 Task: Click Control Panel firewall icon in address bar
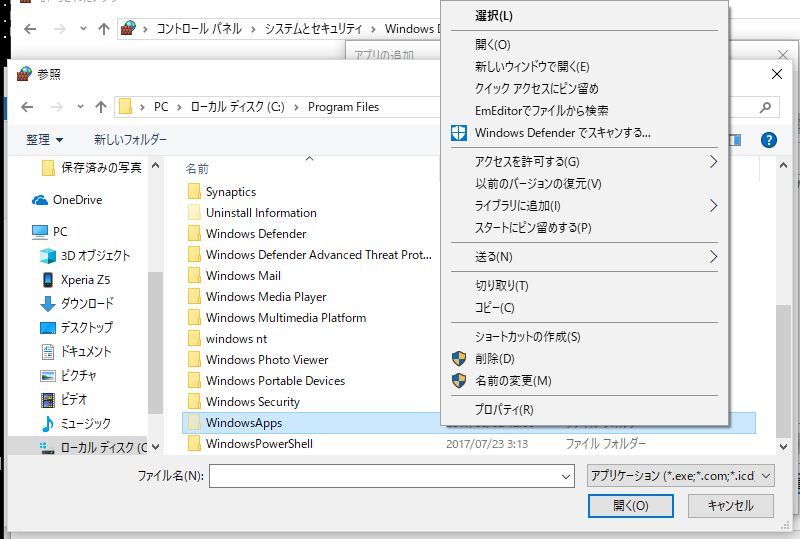point(128,28)
